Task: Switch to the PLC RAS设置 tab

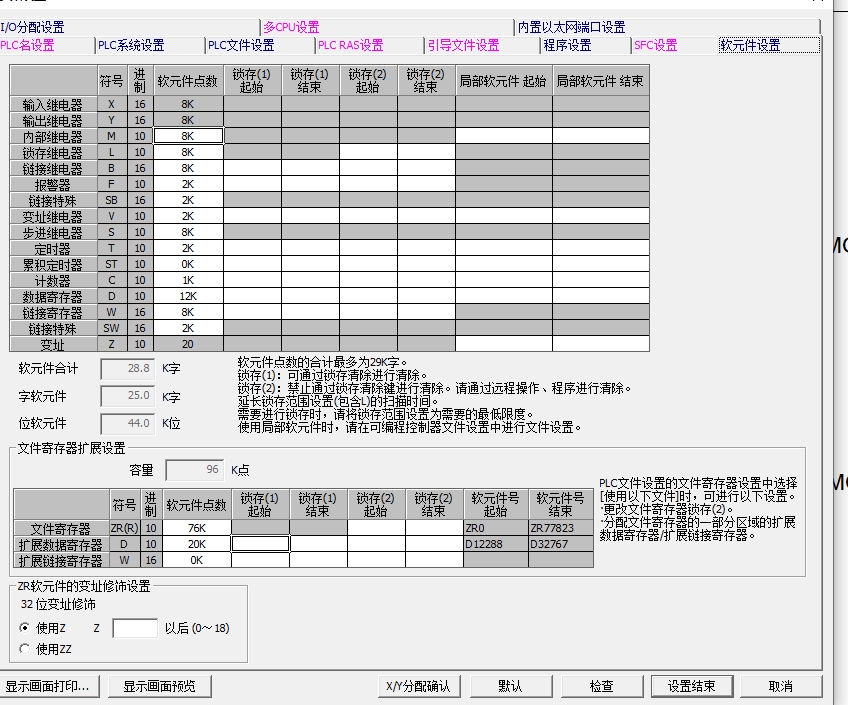Action: click(350, 45)
